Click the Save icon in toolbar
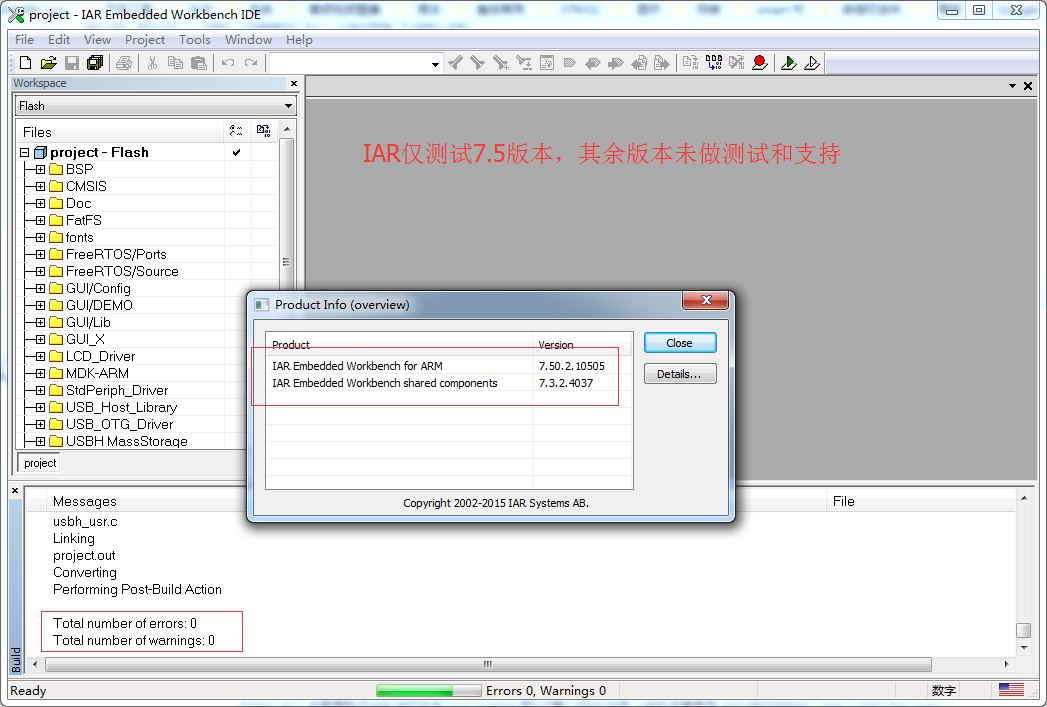This screenshot has width=1047, height=707. [x=71, y=63]
